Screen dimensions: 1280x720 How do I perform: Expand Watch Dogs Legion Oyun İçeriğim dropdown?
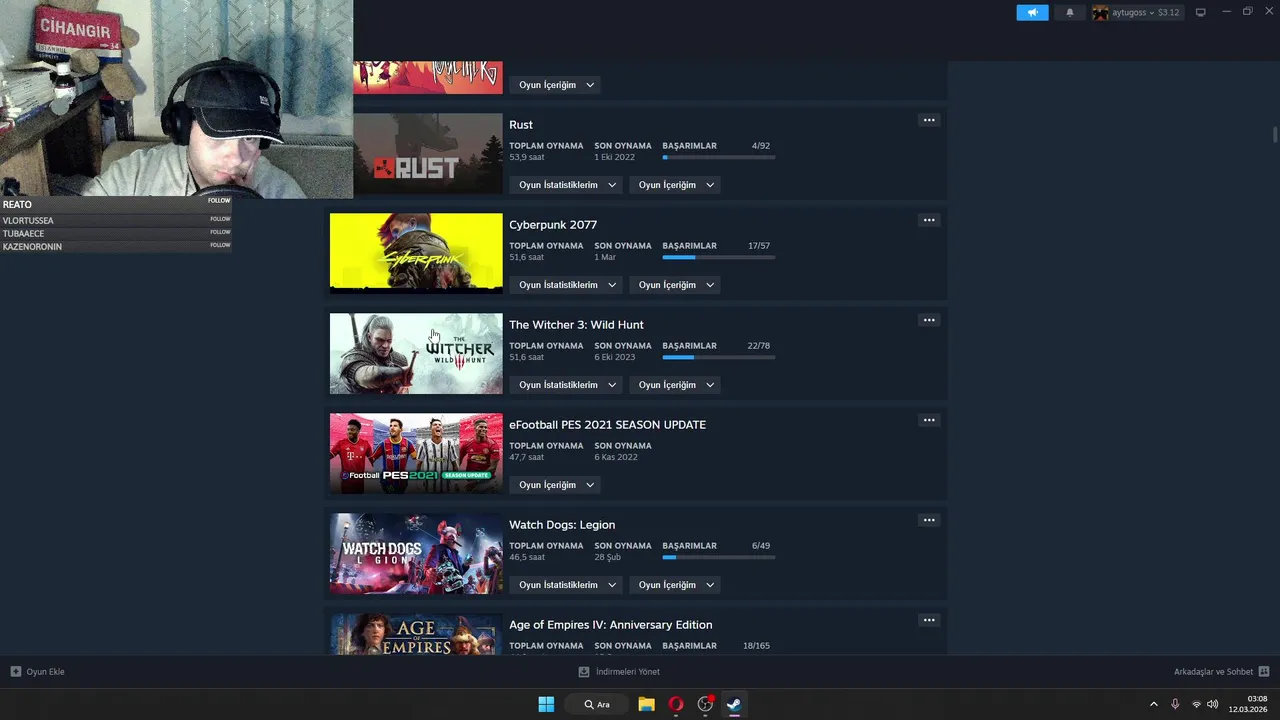[x=675, y=585]
